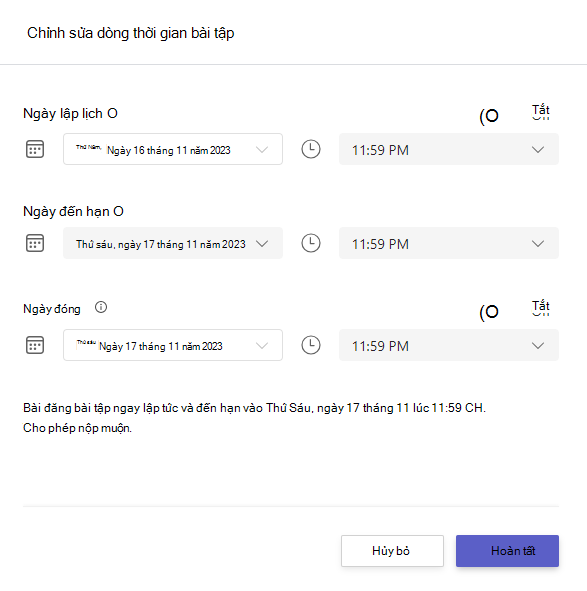Open the schedule date dropdown showing Ngày 16 tháng 11
The width and height of the screenshot is (587, 591).
click(x=173, y=149)
